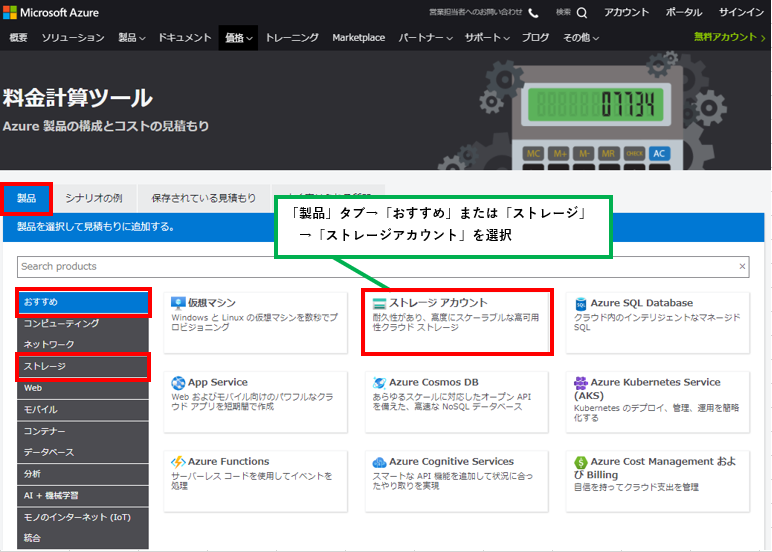Add Azure Functions card title
772x552 pixels.
point(228,462)
